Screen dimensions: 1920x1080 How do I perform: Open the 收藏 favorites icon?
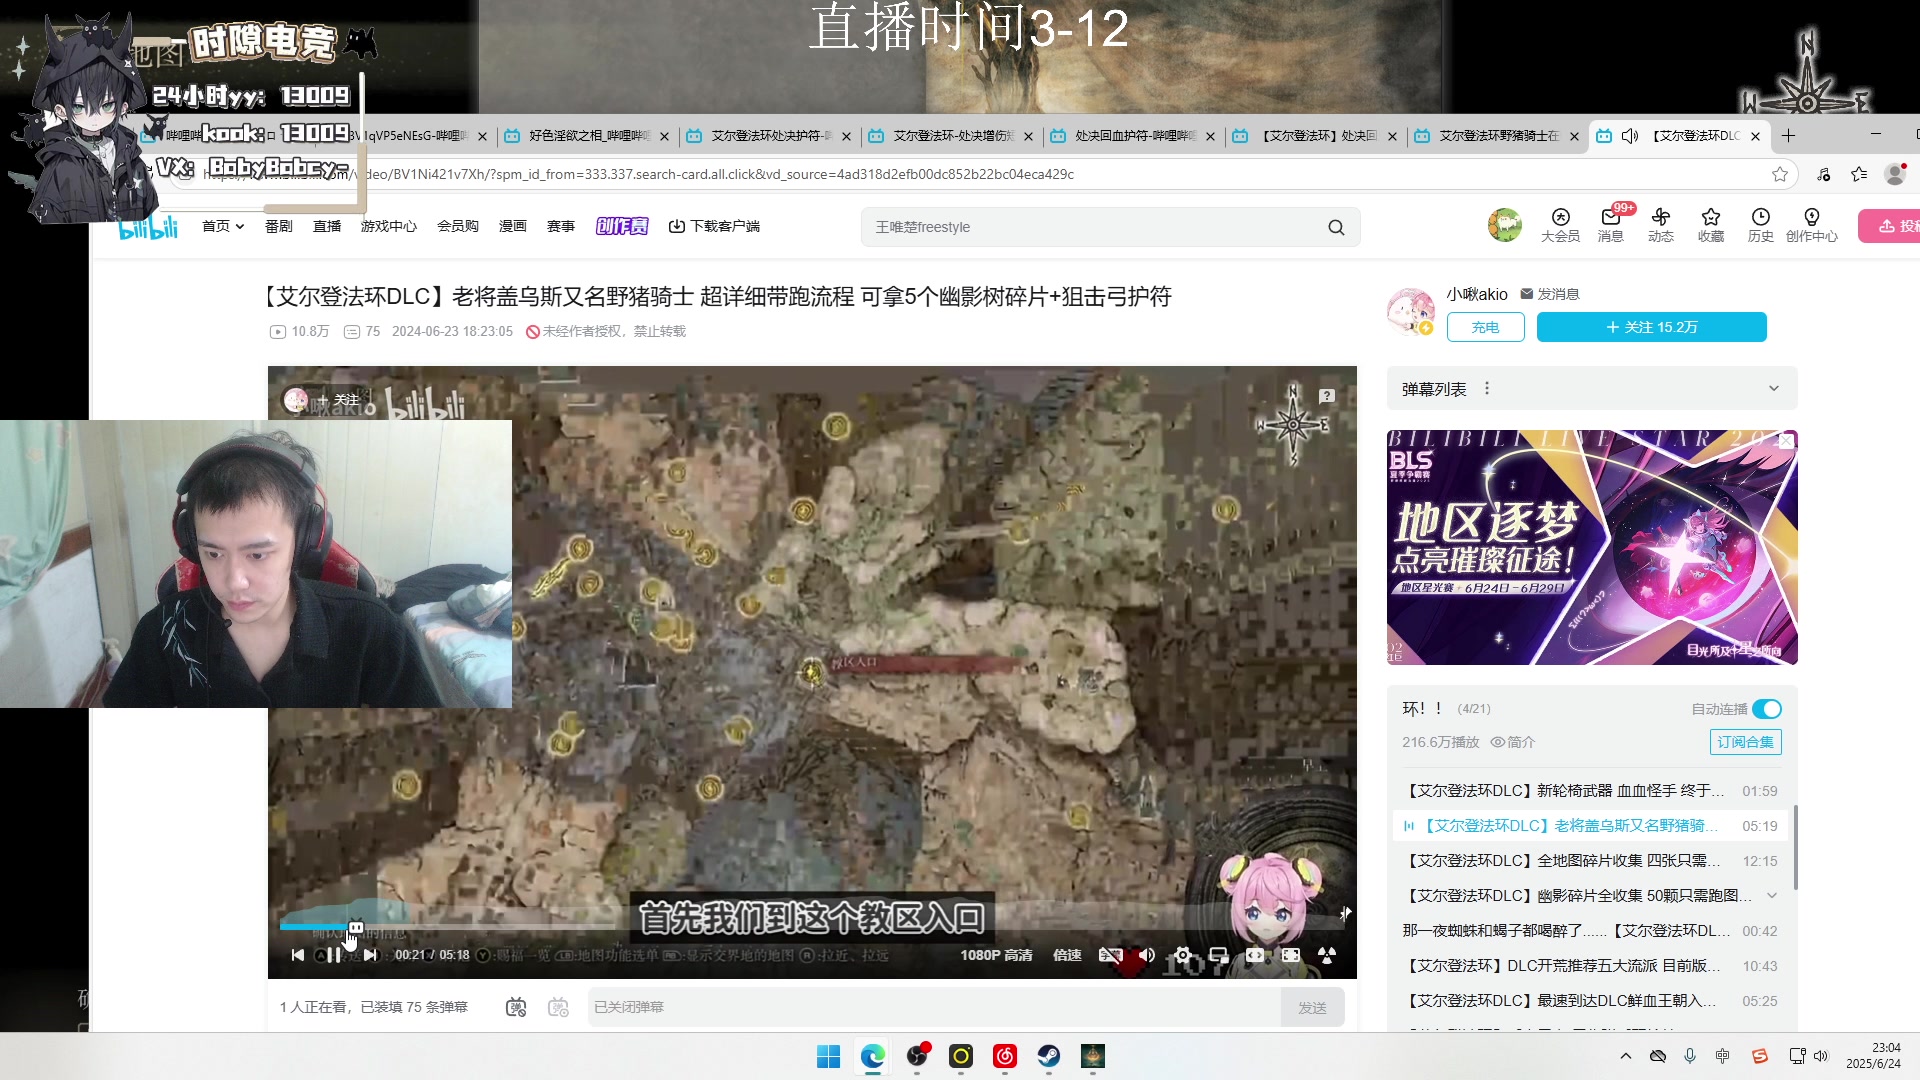1711,225
